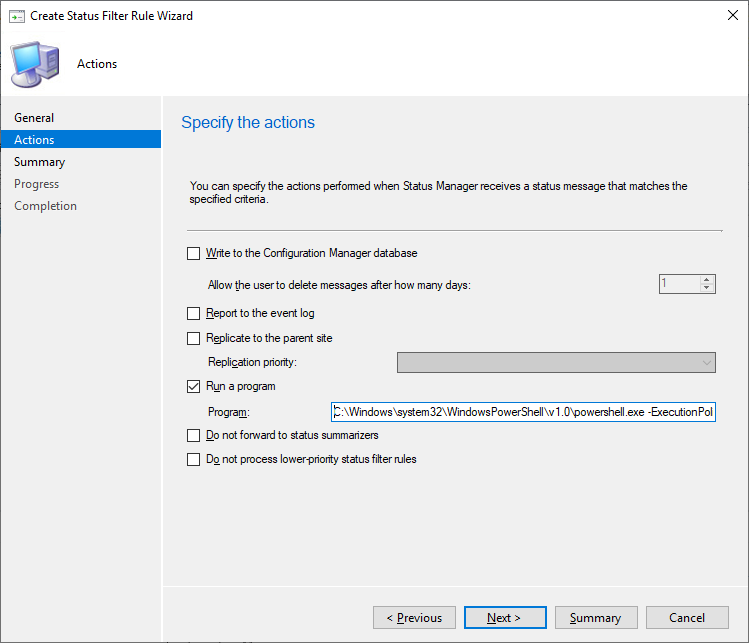The width and height of the screenshot is (749, 643).
Task: Enable Write to the Configuration Manager database
Action: 193,253
